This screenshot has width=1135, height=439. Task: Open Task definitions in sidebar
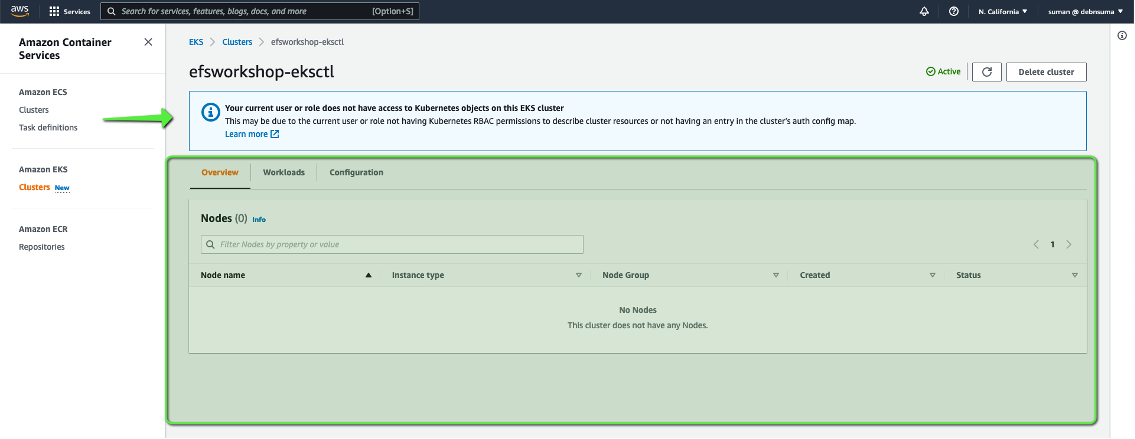pyautogui.click(x=48, y=127)
